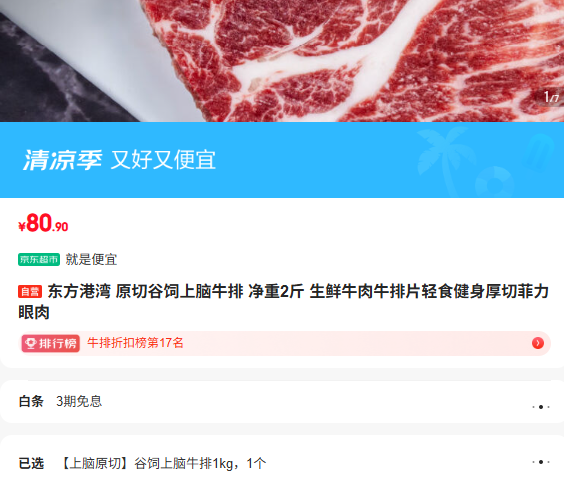
Task: Tap the 眼肉 end of product title
Action: (x=34, y=312)
